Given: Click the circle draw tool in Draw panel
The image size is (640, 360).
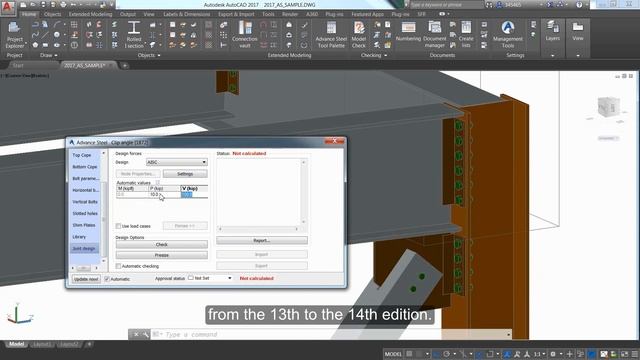Looking at the screenshot, I should tap(57, 35).
